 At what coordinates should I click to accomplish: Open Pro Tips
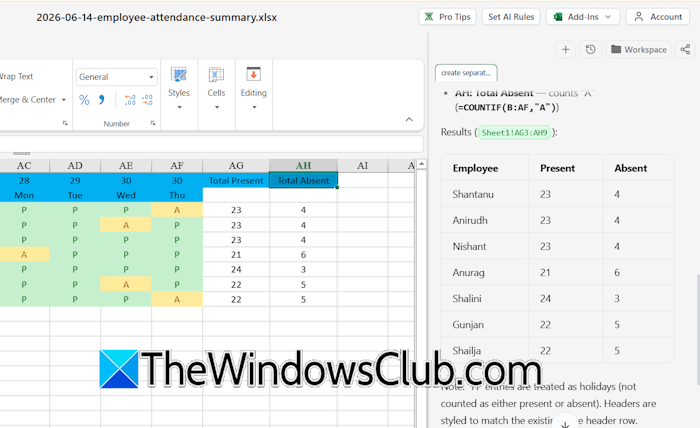[x=447, y=17]
